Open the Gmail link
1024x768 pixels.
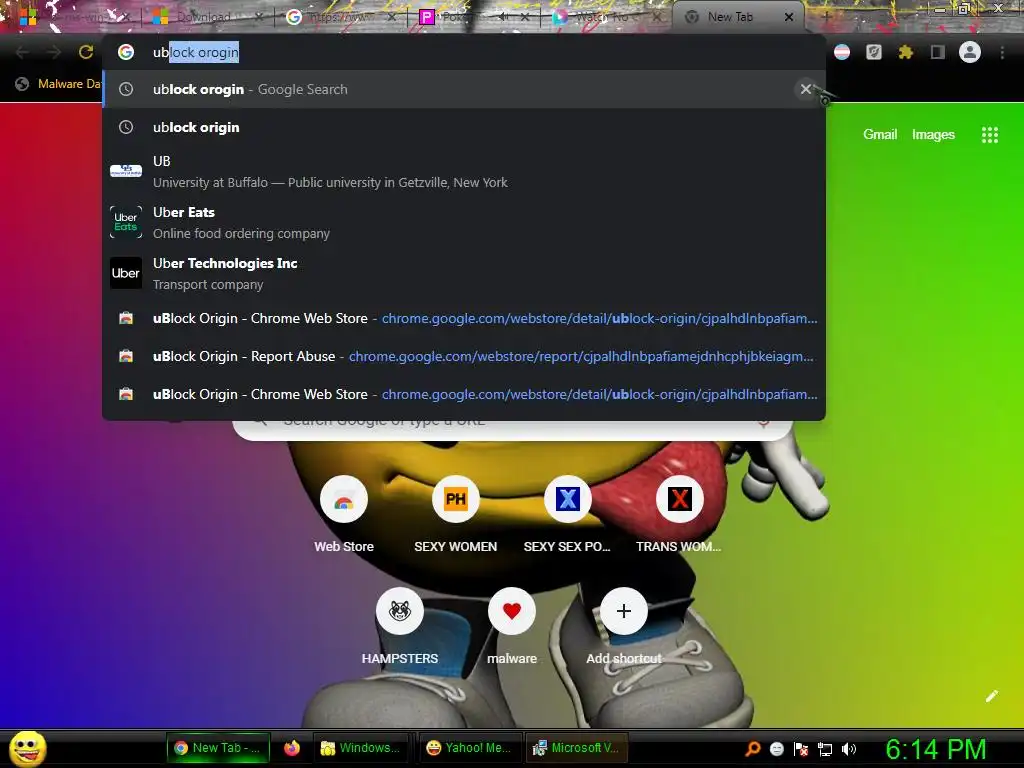coord(880,134)
